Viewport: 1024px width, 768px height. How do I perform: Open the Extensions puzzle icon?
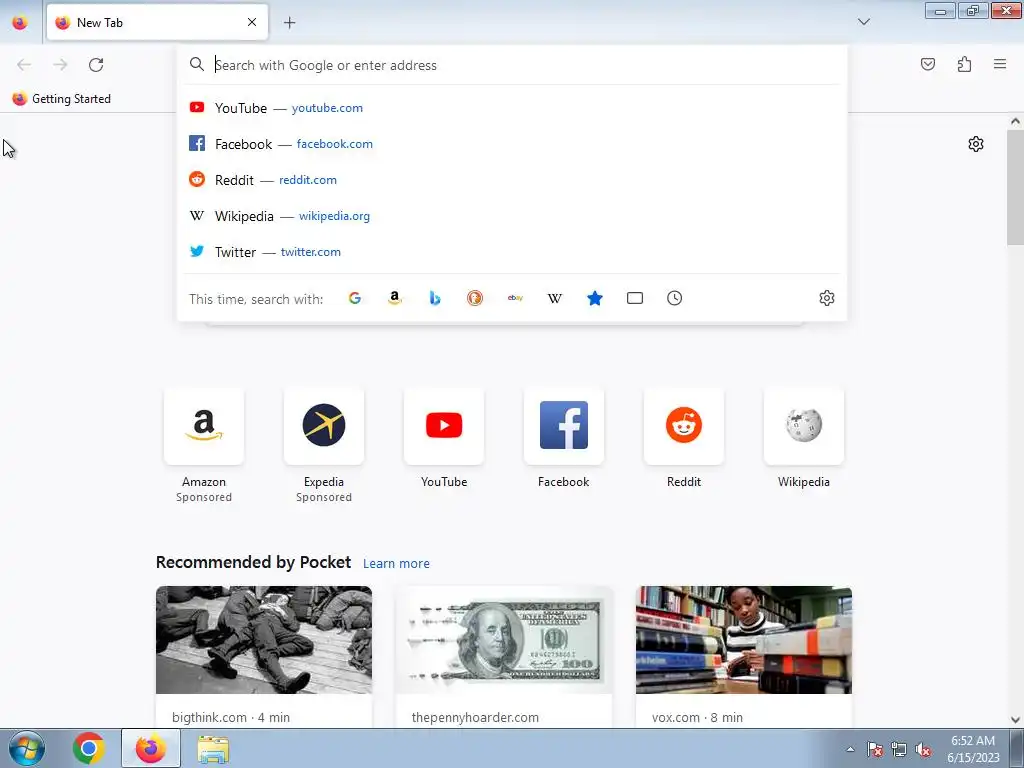(965, 64)
